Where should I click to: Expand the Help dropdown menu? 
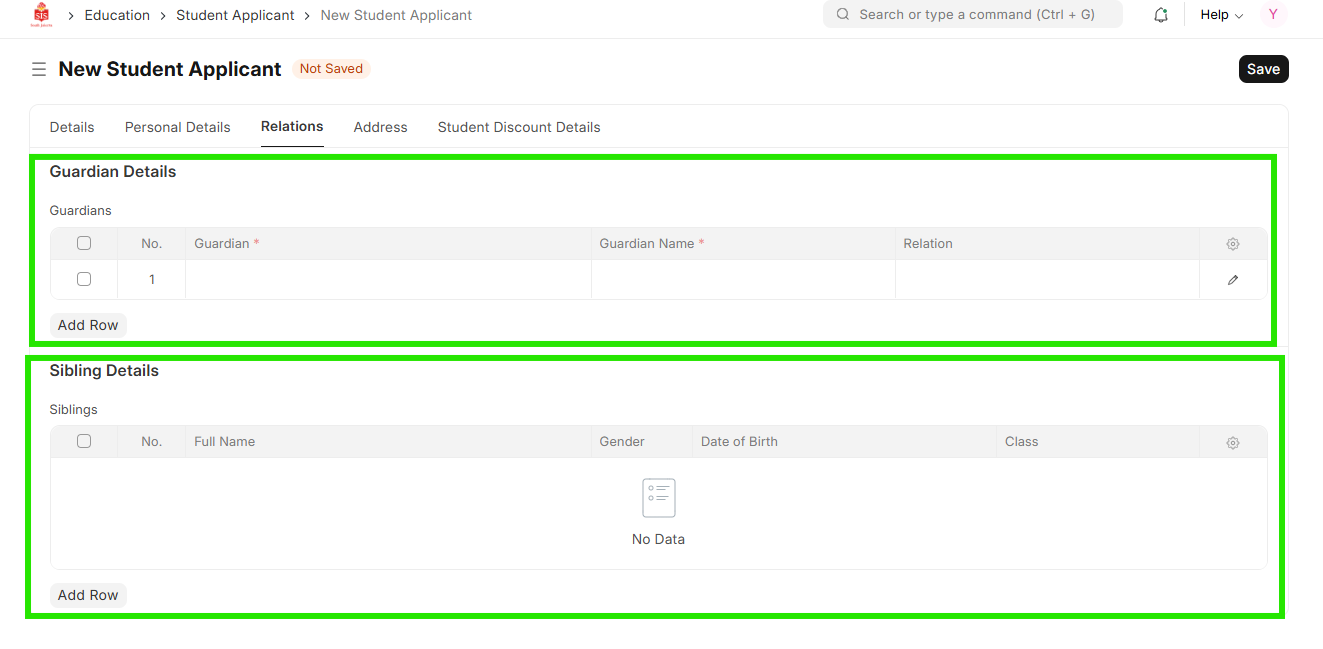click(x=1221, y=15)
